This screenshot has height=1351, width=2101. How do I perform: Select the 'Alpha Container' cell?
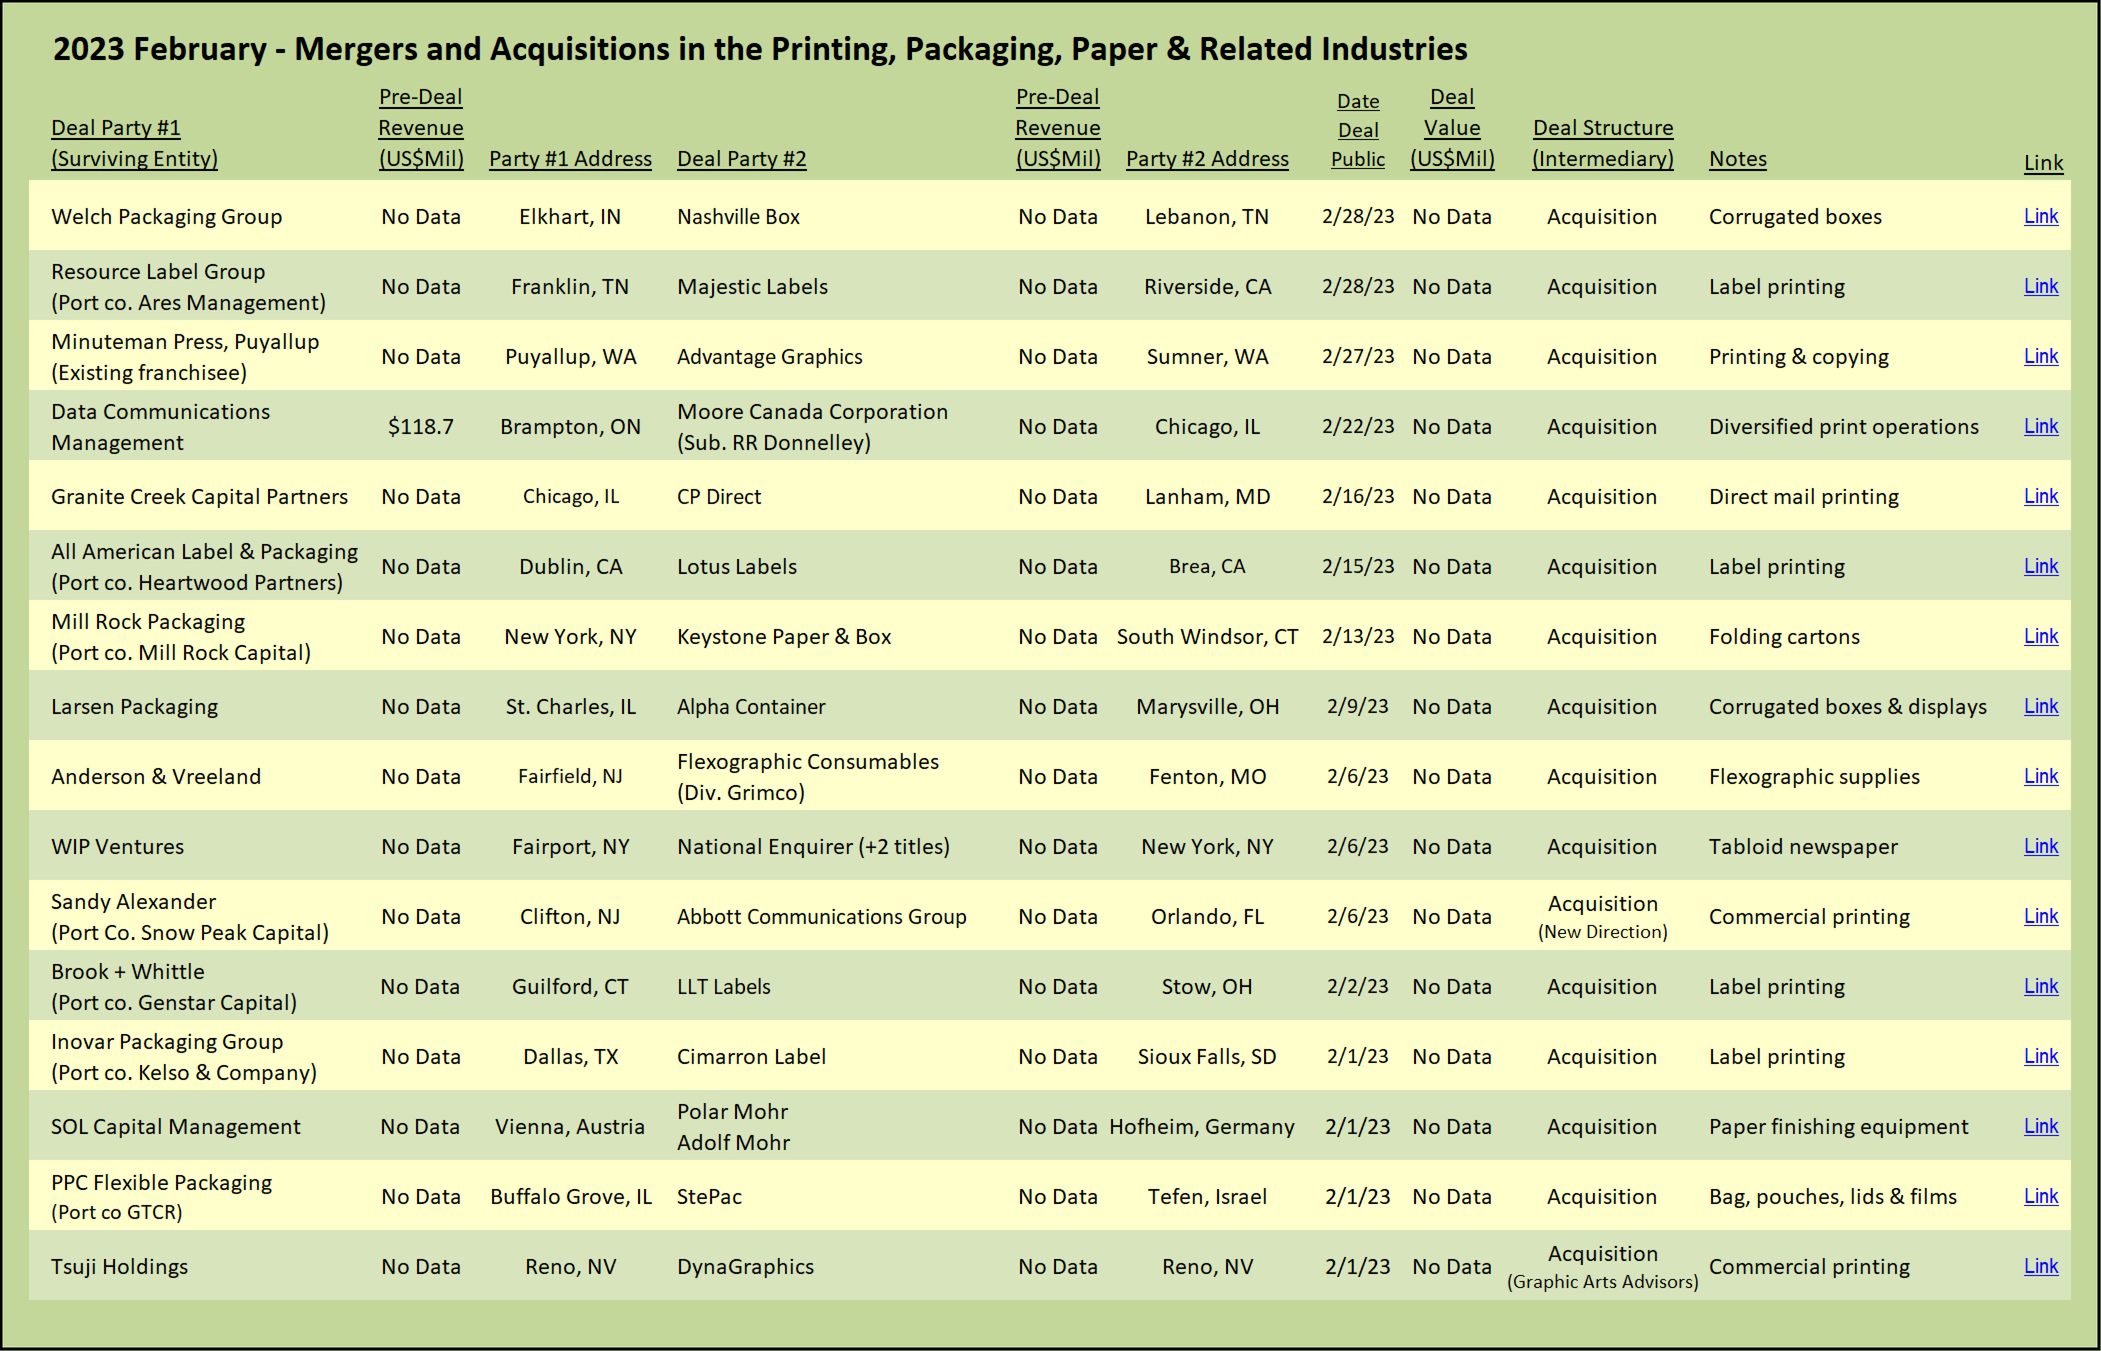click(750, 707)
